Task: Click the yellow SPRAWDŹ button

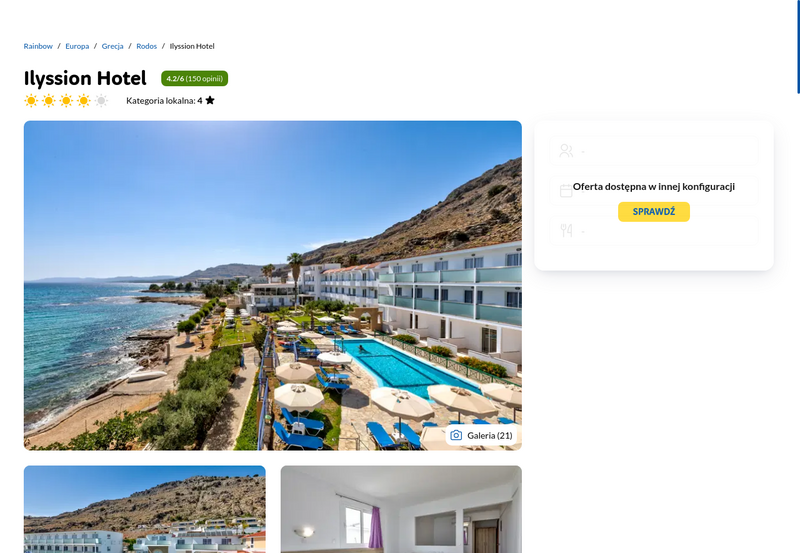Action: (x=654, y=212)
